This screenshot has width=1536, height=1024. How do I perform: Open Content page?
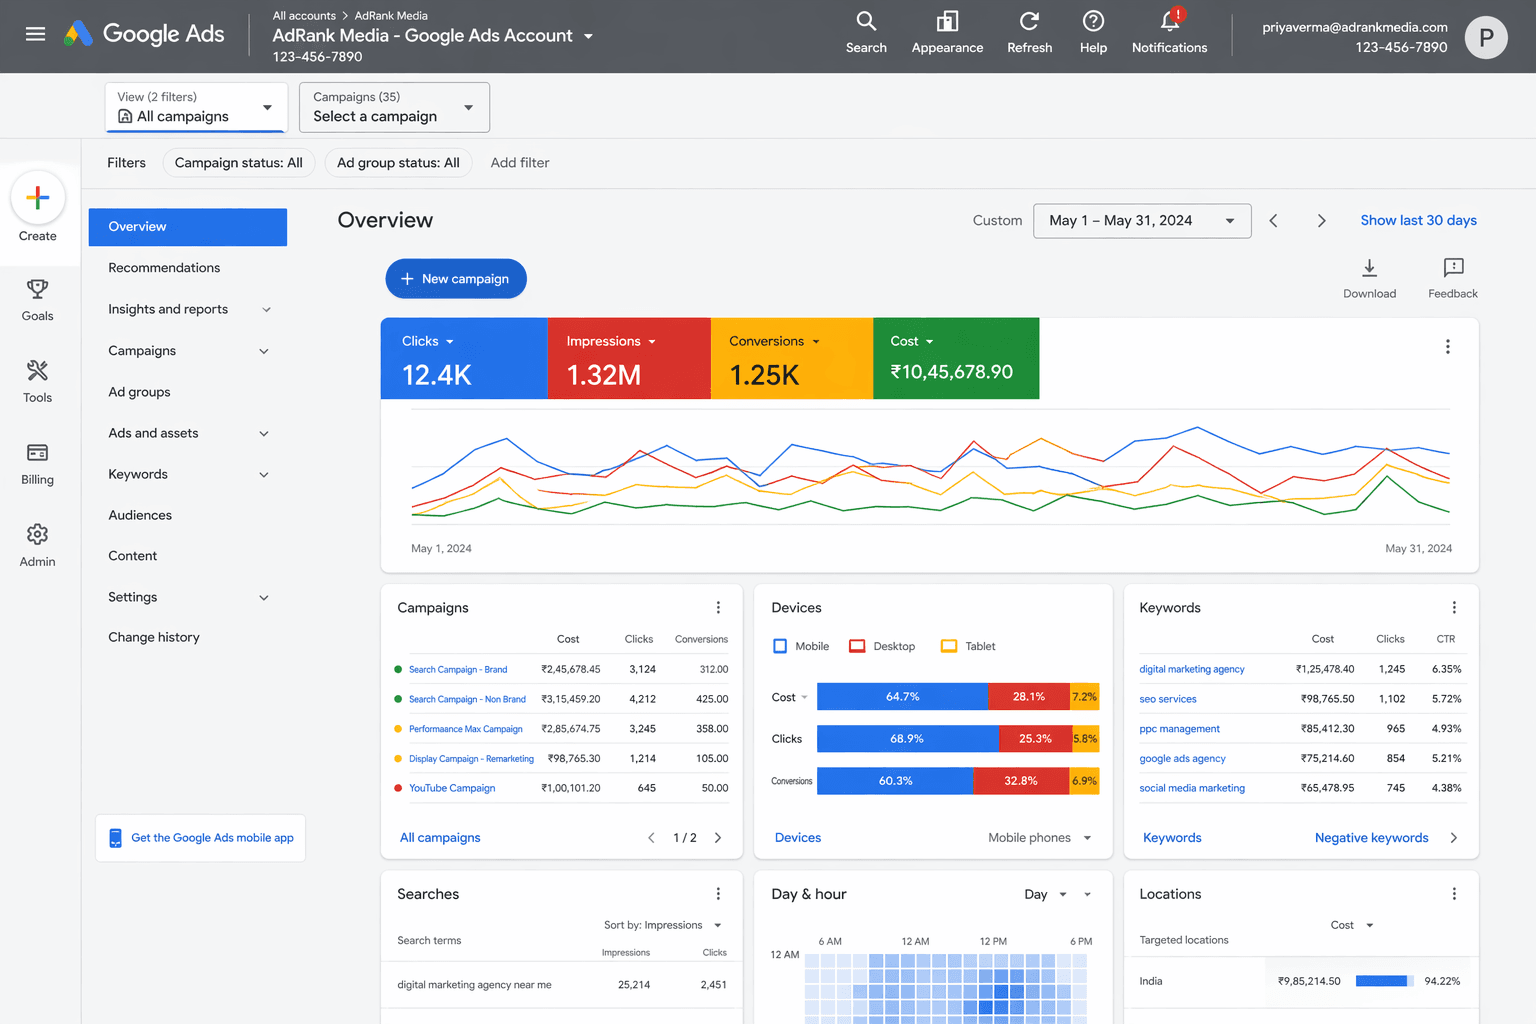[x=133, y=556]
